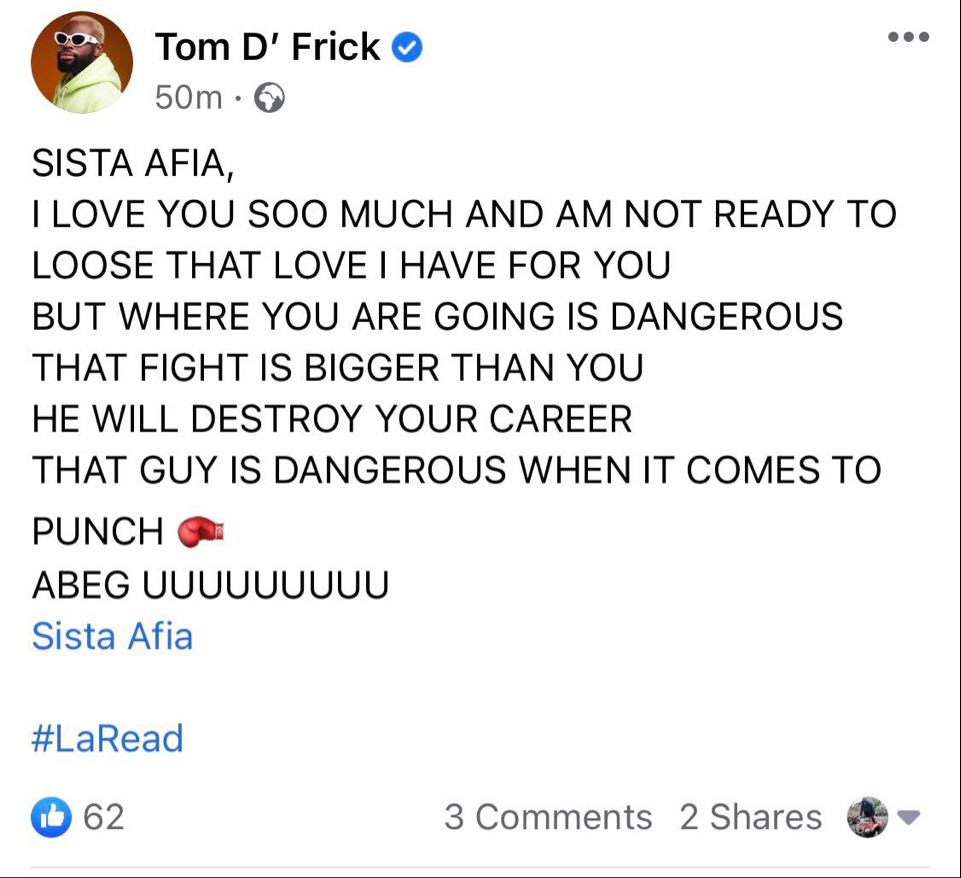Expand the dropdown arrow next to the avatar

point(908,817)
